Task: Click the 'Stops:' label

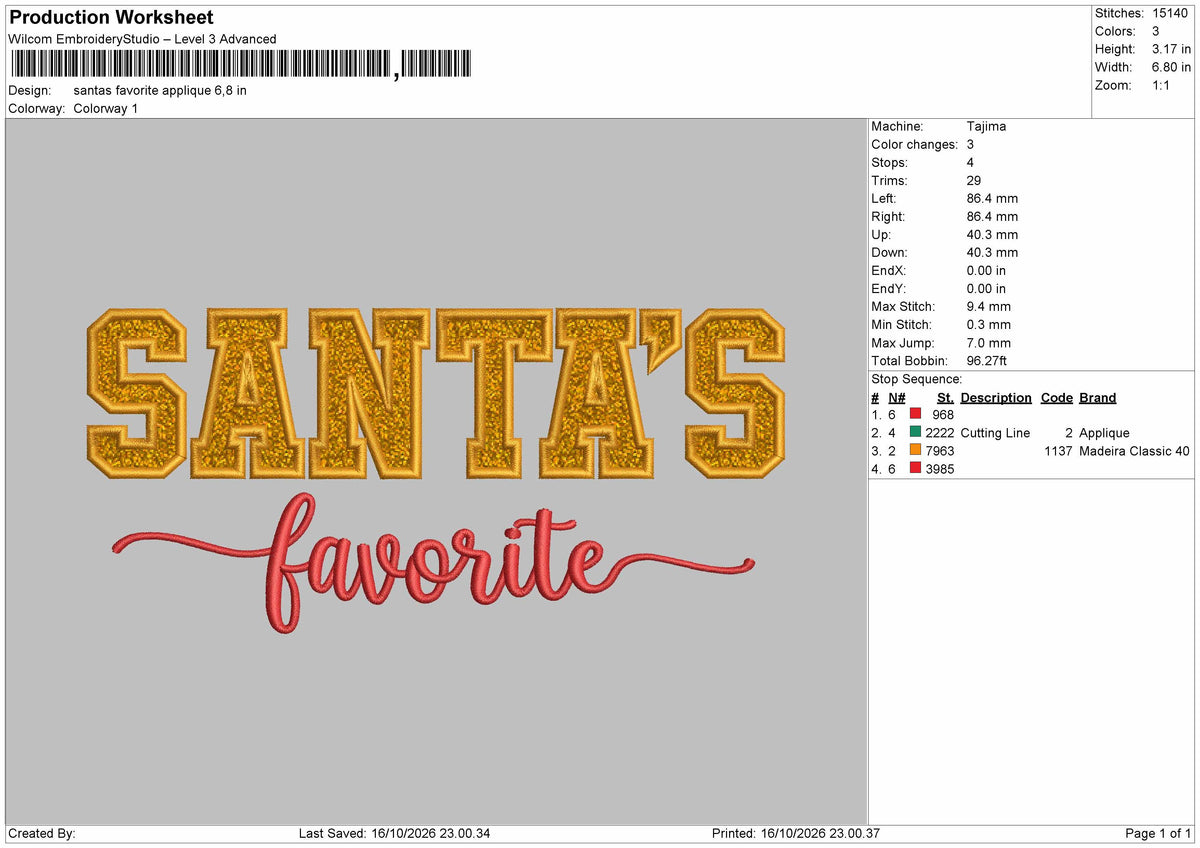Action: tap(889, 162)
